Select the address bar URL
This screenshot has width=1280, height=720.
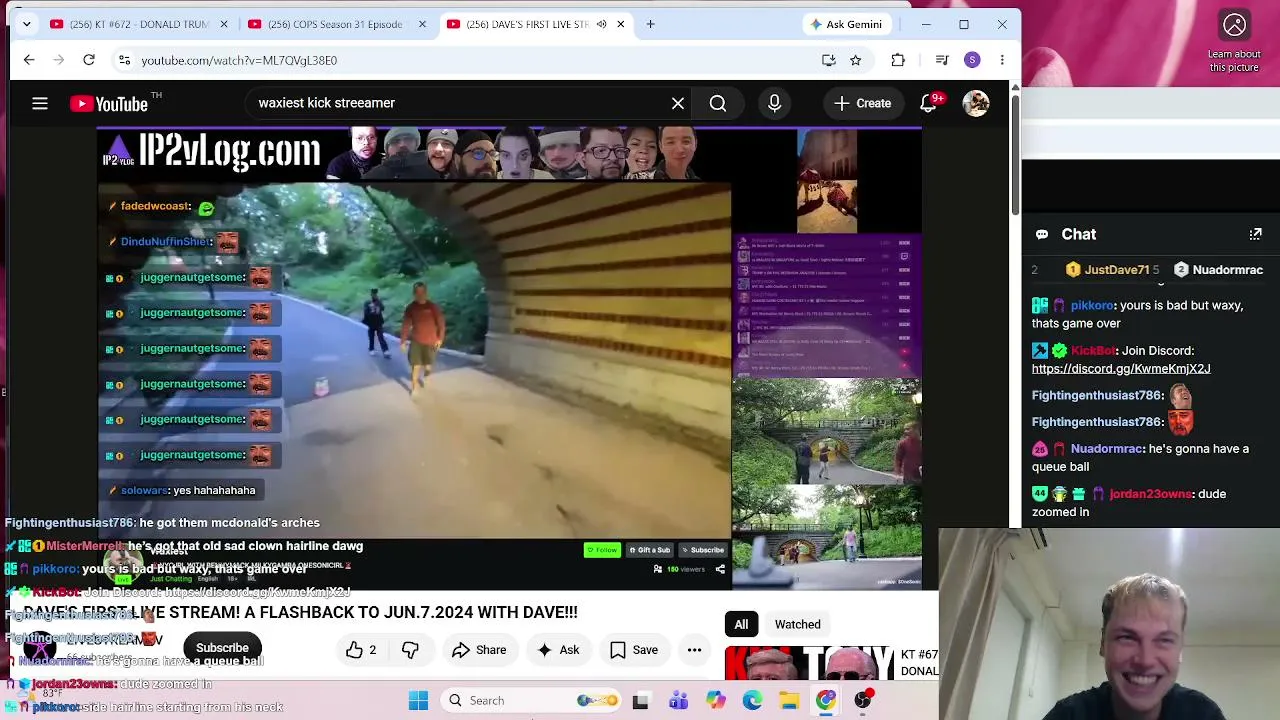(x=239, y=60)
